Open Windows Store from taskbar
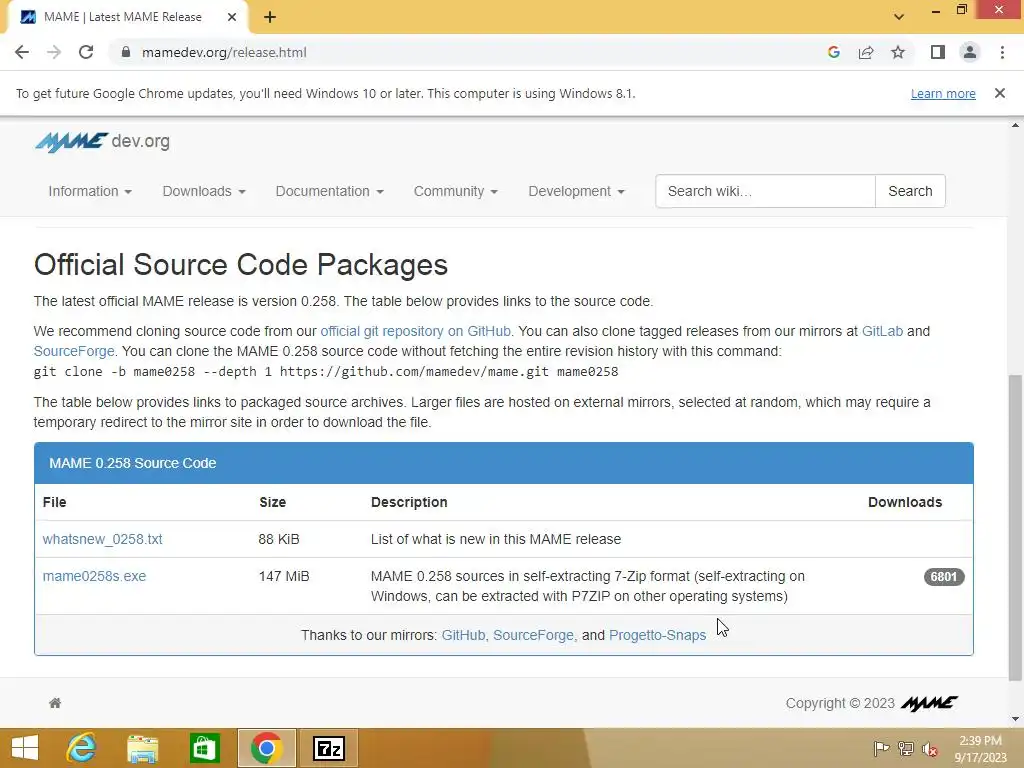The height and width of the screenshot is (768, 1024). click(x=204, y=748)
